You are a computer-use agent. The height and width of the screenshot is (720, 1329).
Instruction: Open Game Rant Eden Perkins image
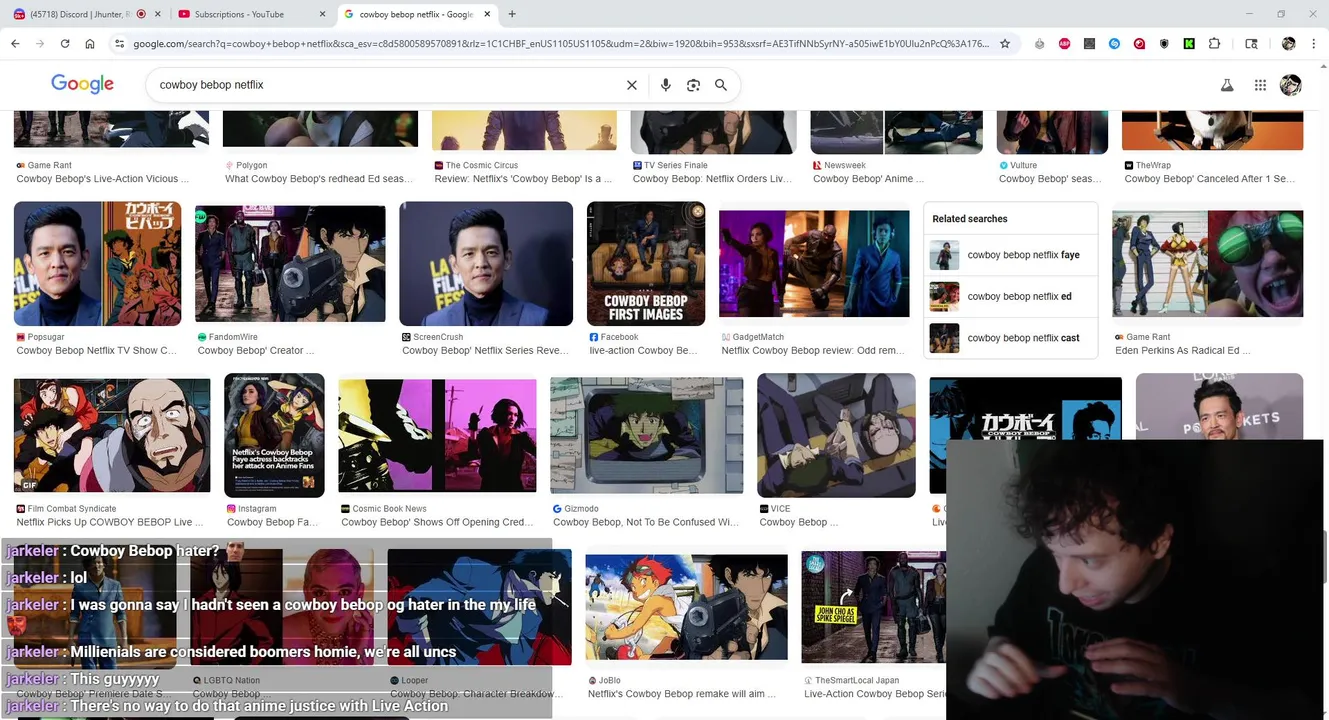pyautogui.click(x=1208, y=264)
